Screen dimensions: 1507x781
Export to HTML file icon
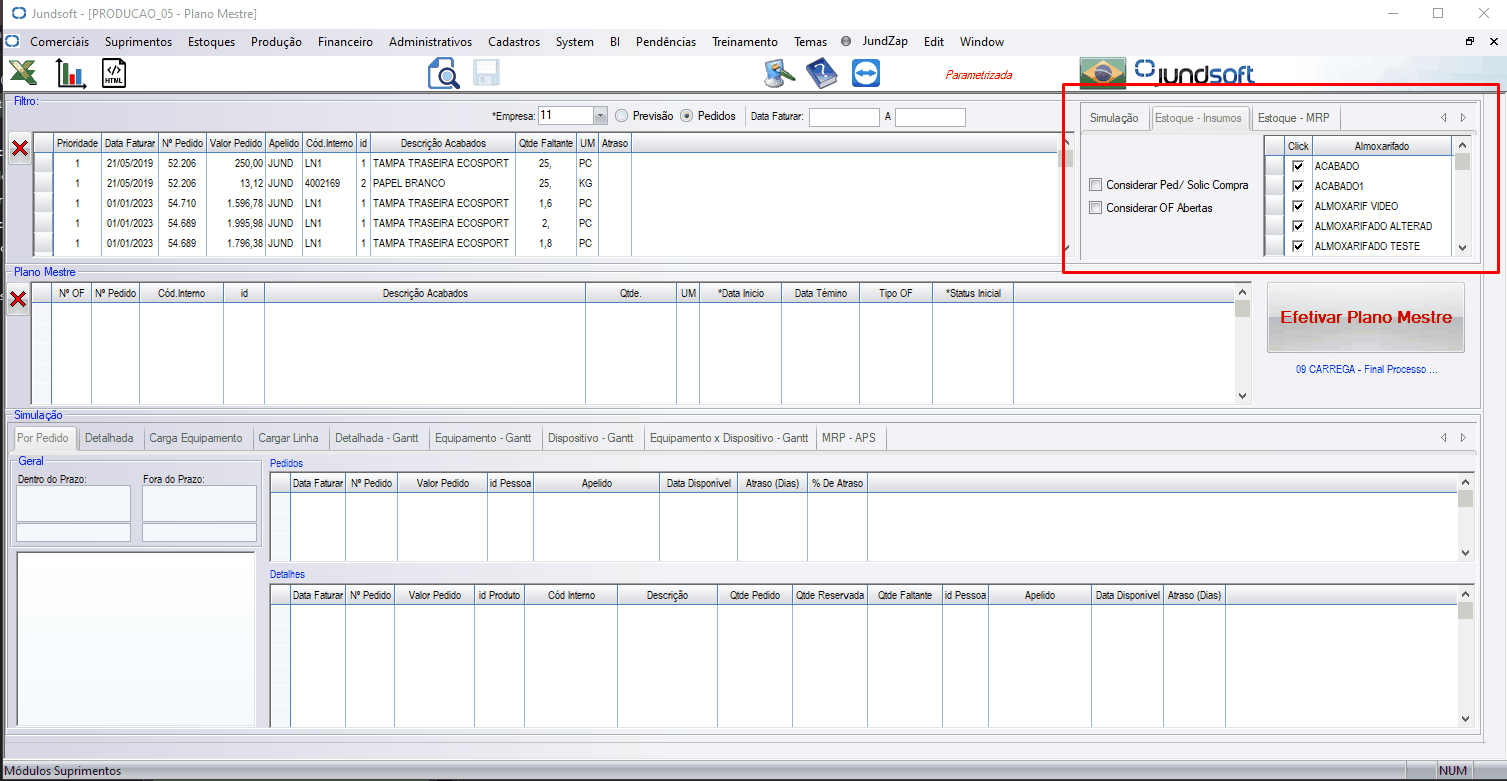coord(114,73)
